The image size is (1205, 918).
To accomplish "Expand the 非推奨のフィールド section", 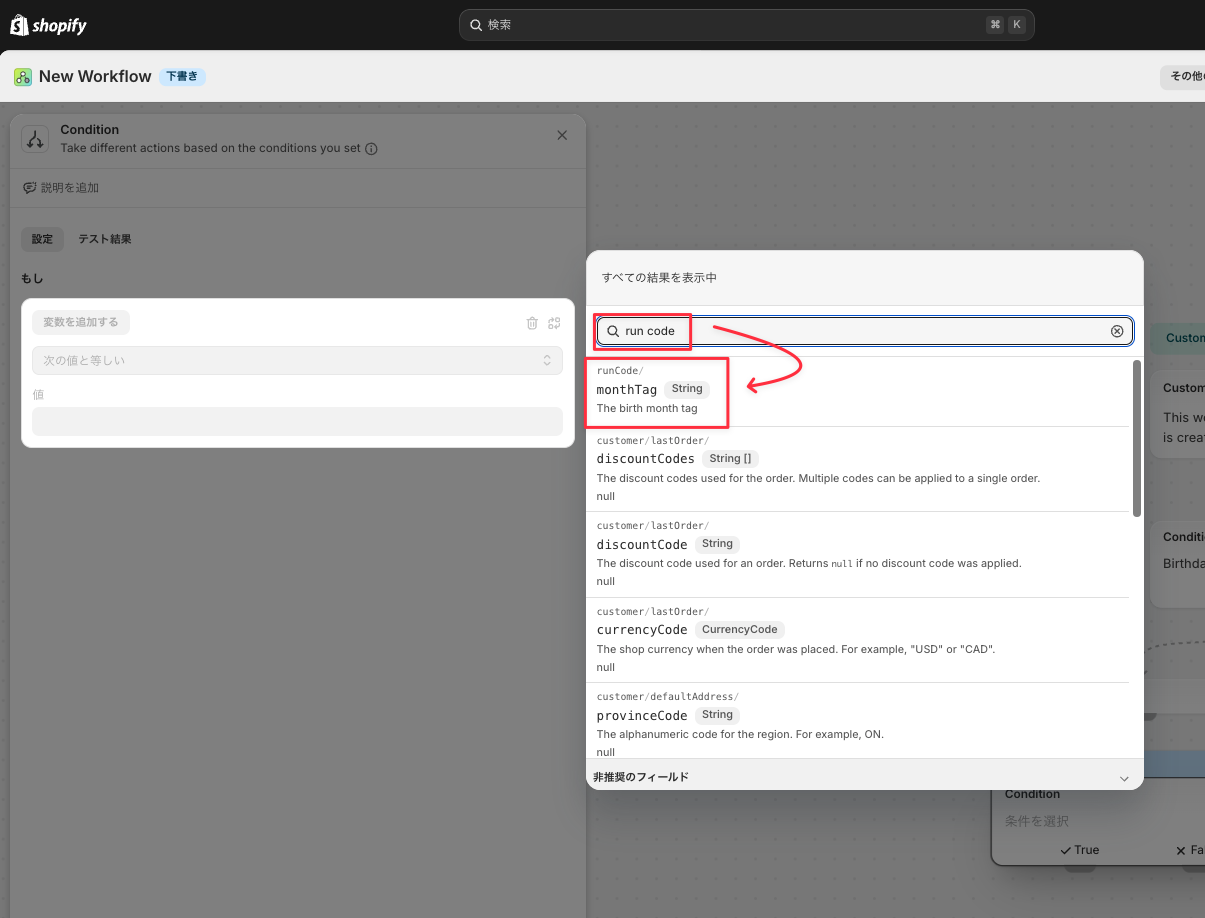I will point(865,777).
